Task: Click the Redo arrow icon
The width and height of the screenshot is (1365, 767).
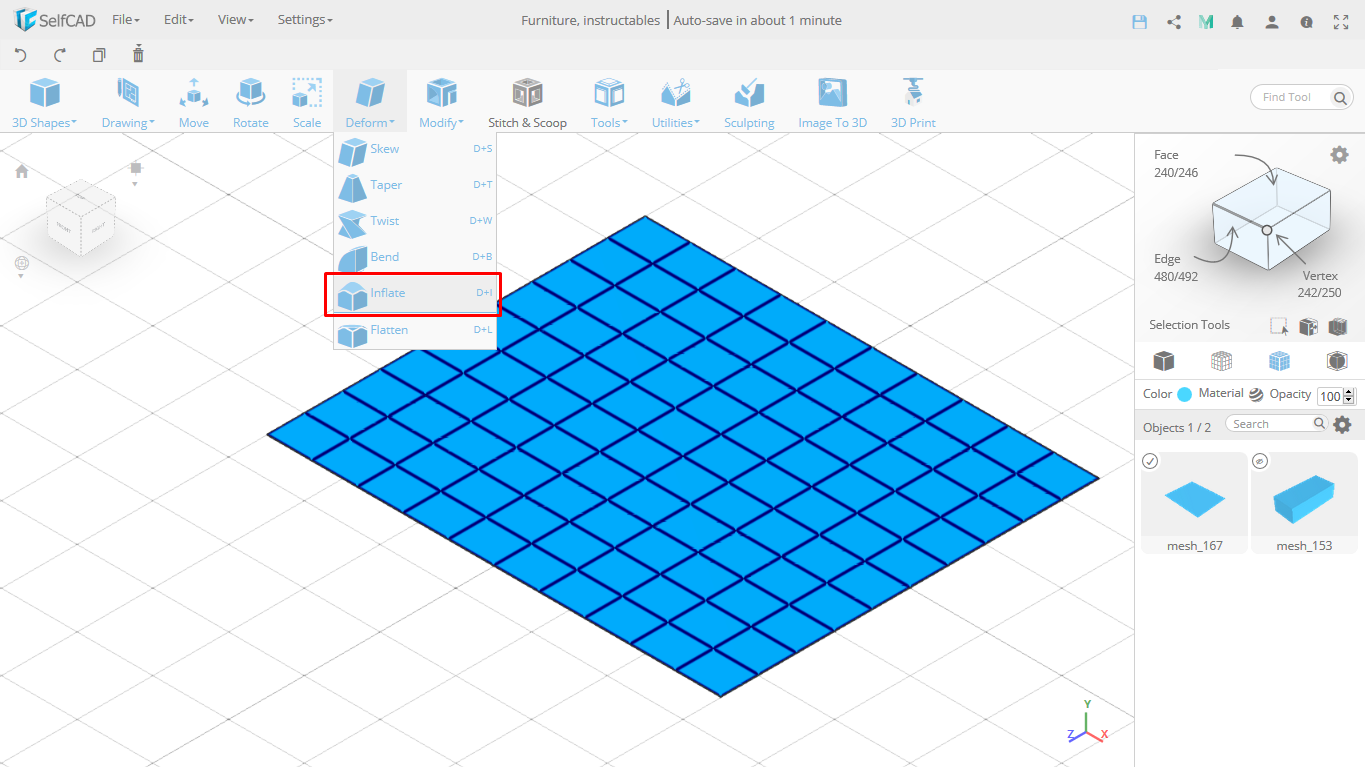Action: point(59,55)
